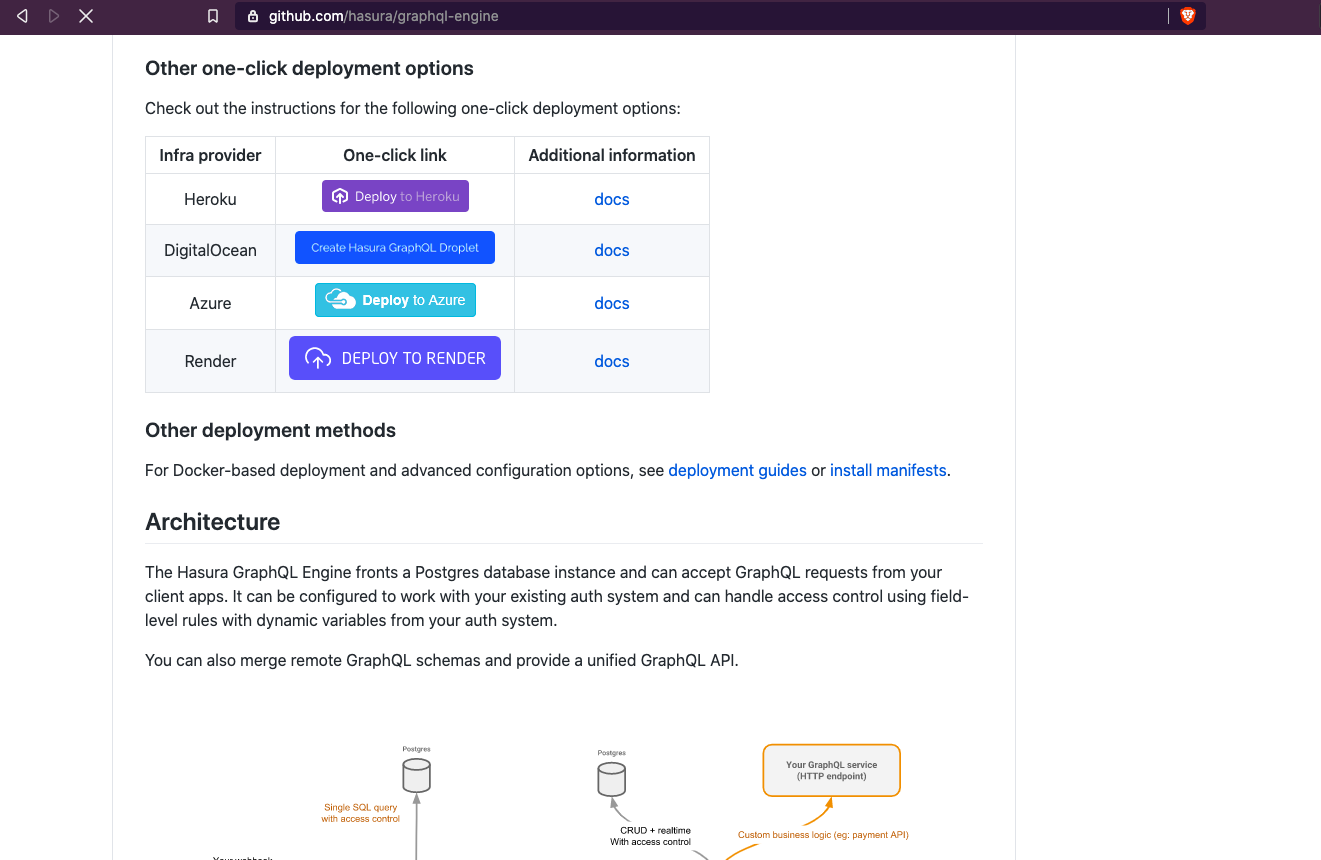The height and width of the screenshot is (860, 1321).
Task: Click the bookmark icon in toolbar
Action: click(213, 16)
